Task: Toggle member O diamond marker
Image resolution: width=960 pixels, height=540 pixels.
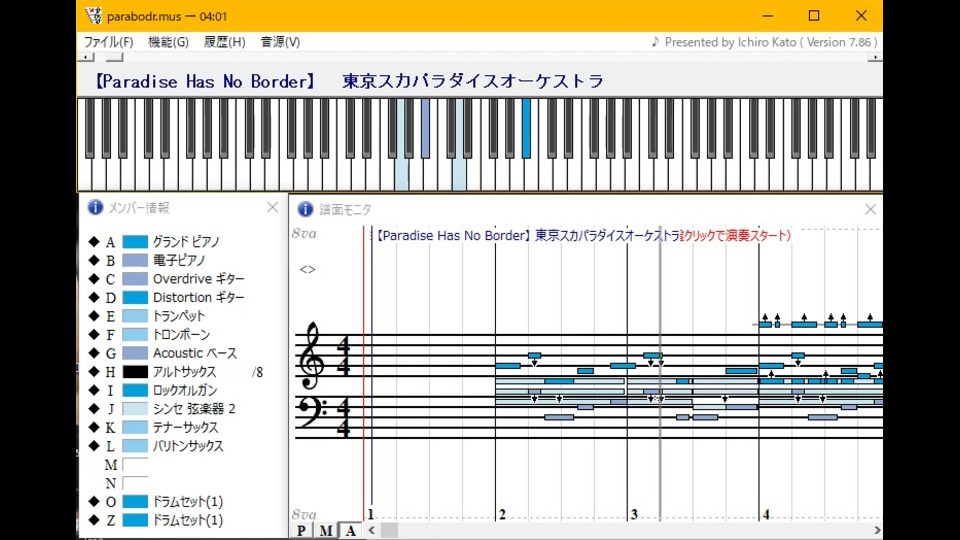Action: point(94,501)
